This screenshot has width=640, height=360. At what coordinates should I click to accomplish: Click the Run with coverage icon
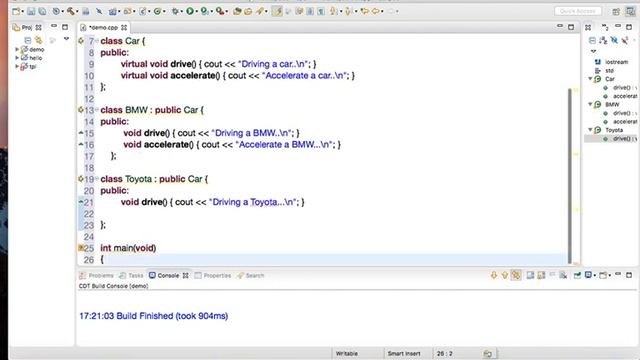pyautogui.click(x=204, y=11)
